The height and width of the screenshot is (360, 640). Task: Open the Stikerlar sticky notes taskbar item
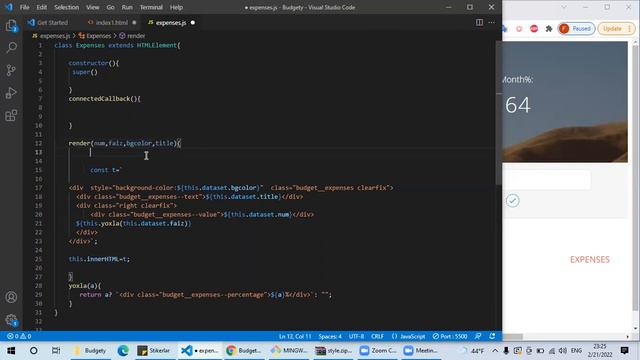[x=154, y=351]
